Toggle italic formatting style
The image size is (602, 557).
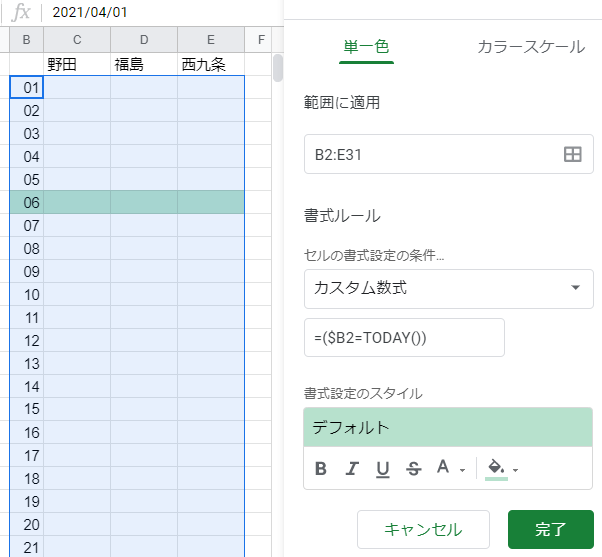[x=352, y=468]
